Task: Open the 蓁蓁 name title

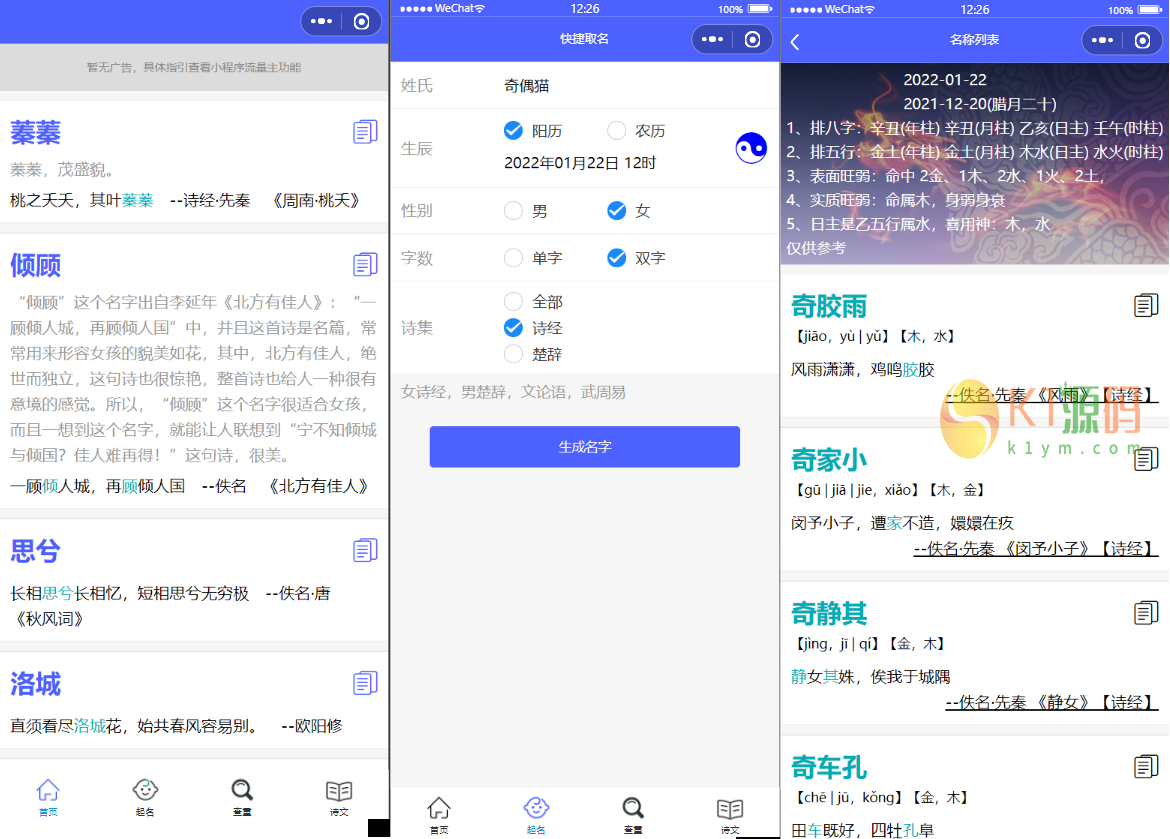Action: pyautogui.click(x=35, y=133)
